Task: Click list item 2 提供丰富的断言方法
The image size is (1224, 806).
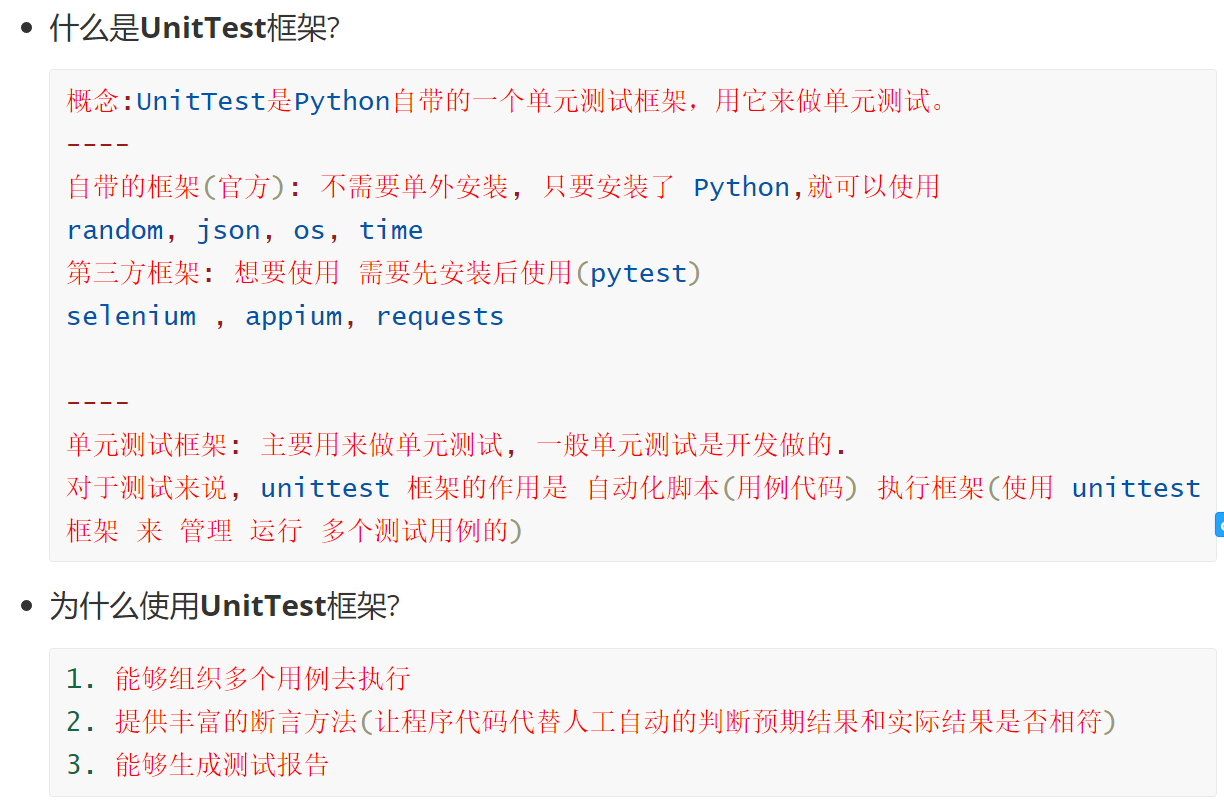Action: pos(591,722)
